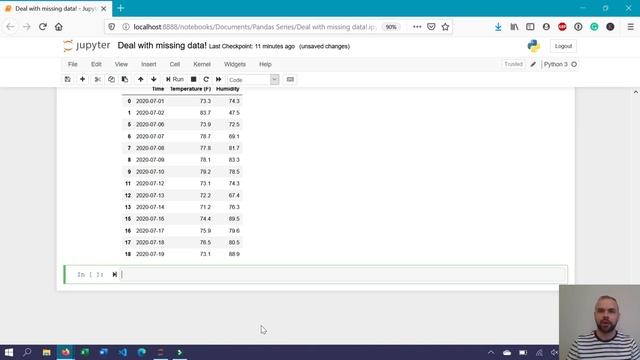Screen dimensions: 640x360
Task: Open the Firefox account icon
Action: pyautogui.click(x=546, y=27)
